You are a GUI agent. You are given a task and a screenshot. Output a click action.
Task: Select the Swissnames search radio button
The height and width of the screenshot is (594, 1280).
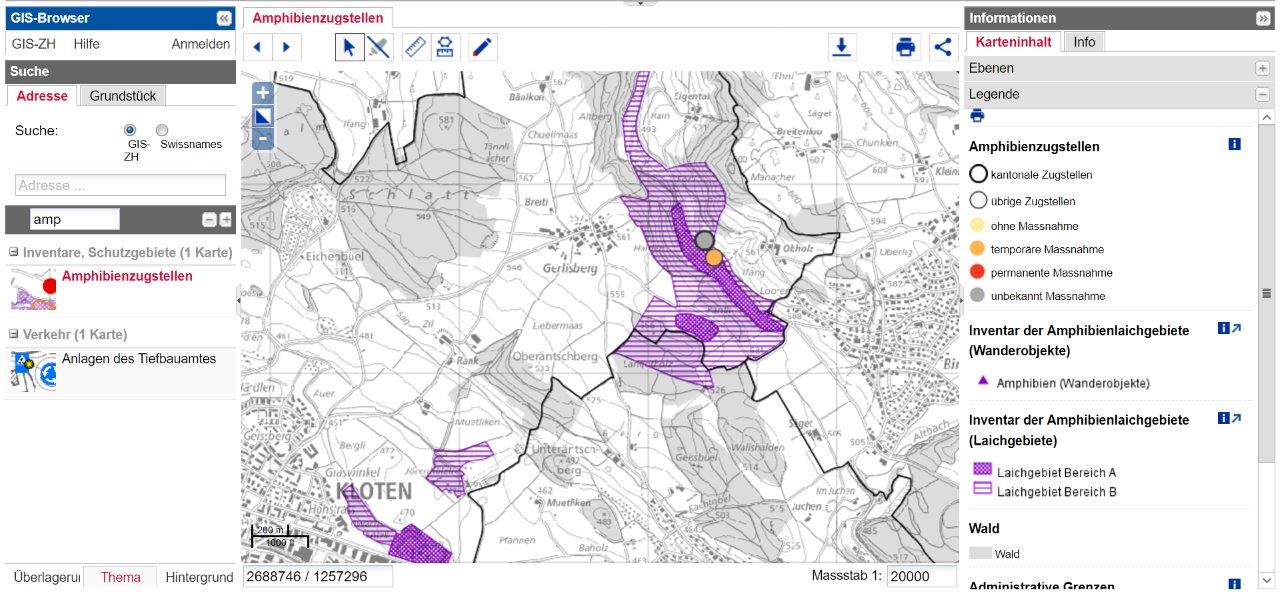click(162, 130)
